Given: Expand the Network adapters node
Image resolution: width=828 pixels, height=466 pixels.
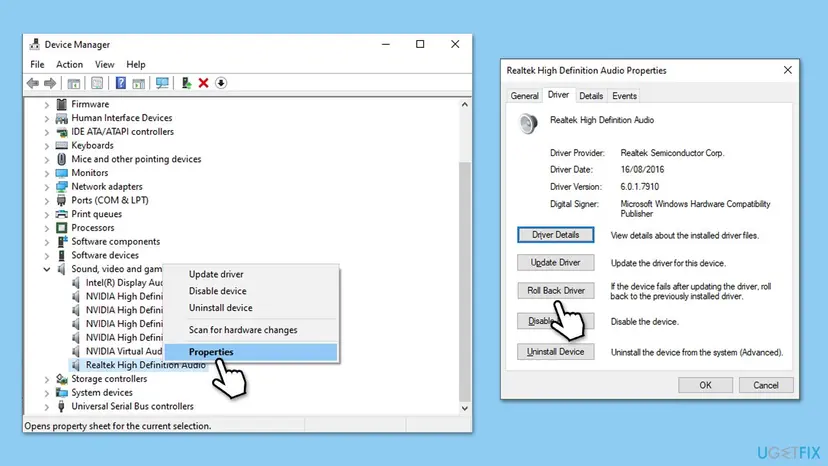Looking at the screenshot, I should (46, 187).
